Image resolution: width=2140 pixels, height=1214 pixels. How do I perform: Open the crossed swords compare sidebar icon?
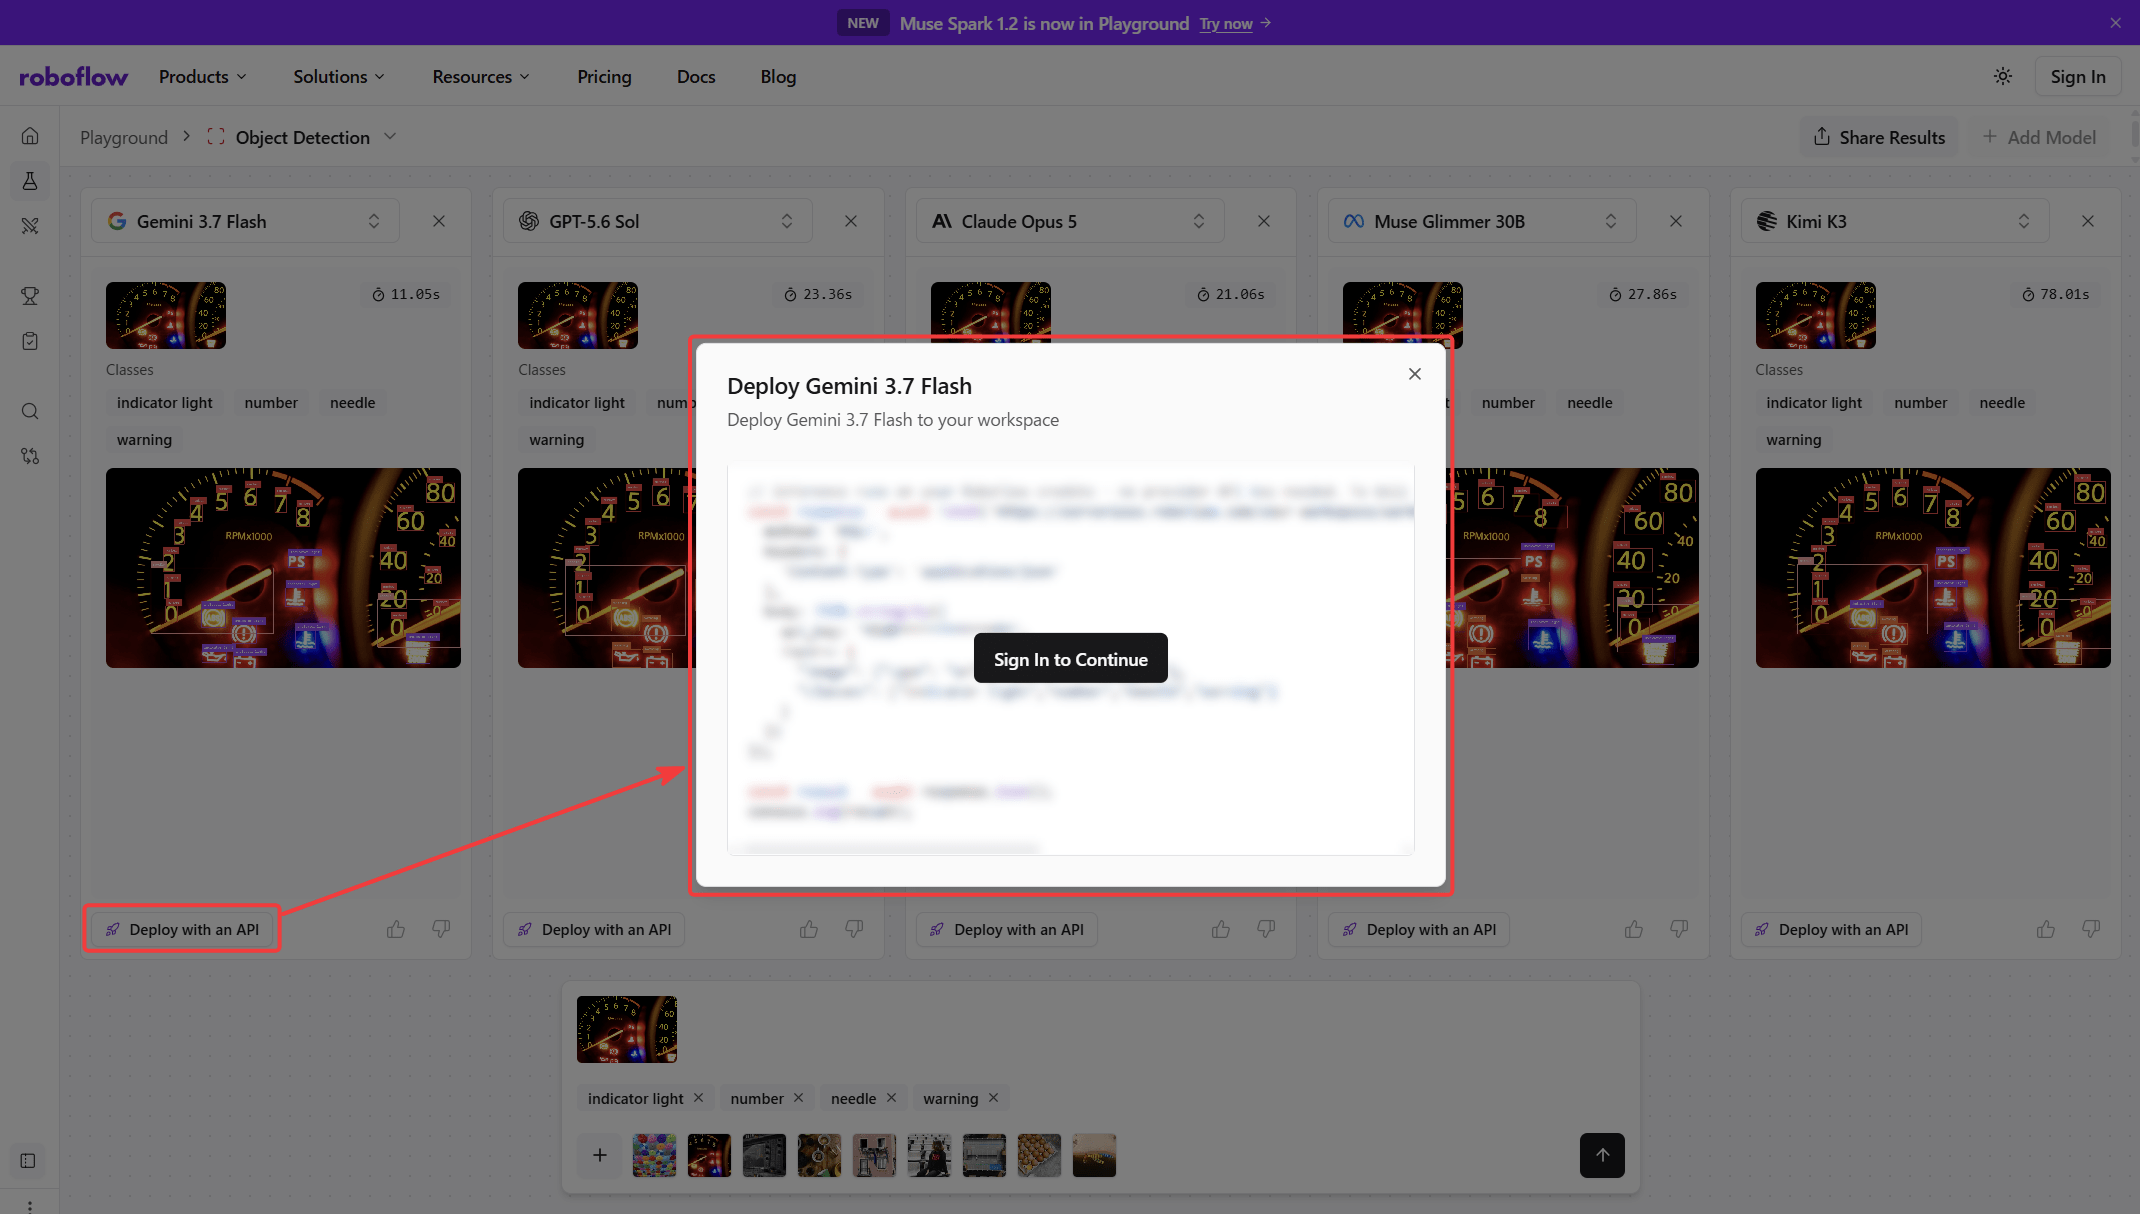pyautogui.click(x=30, y=226)
